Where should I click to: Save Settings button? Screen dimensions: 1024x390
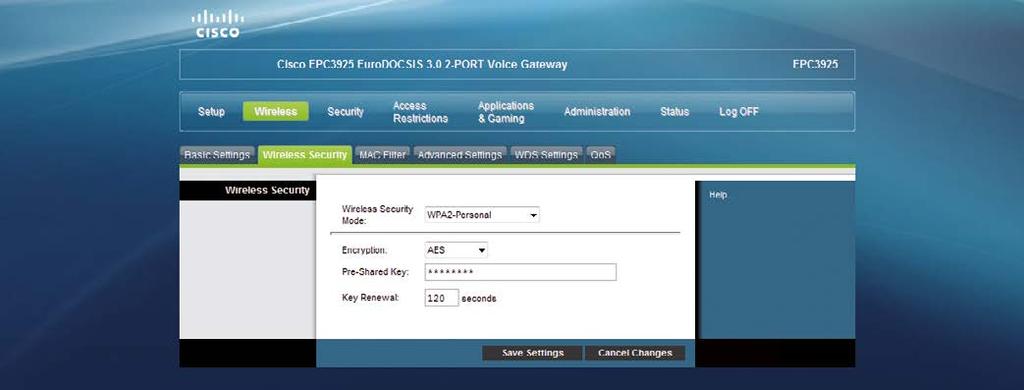532,353
